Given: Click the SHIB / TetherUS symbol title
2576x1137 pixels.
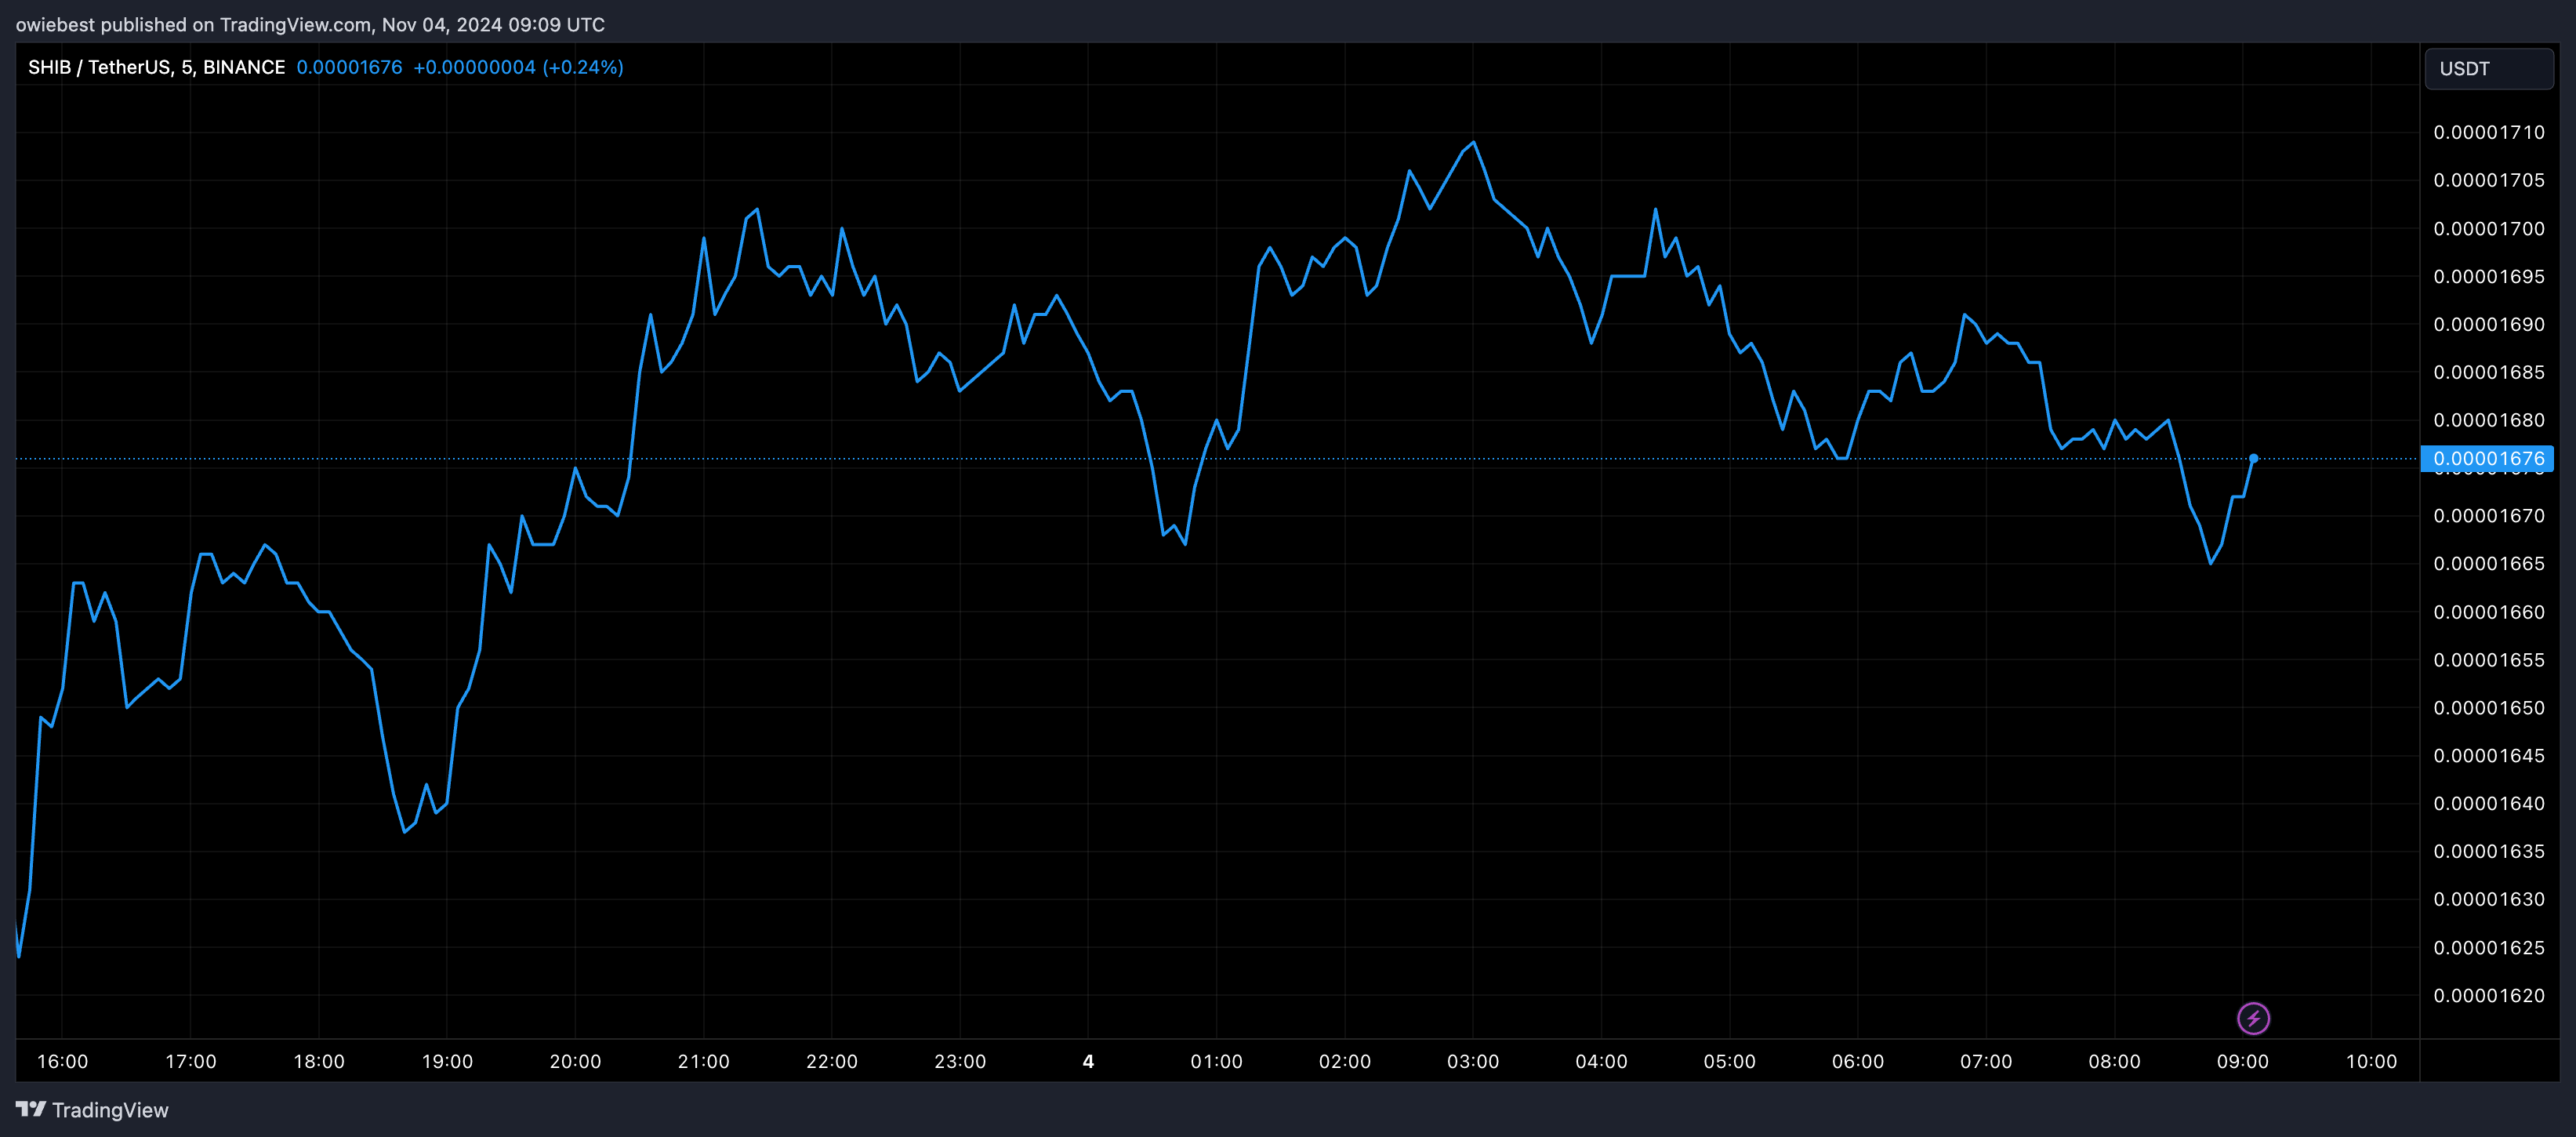Looking at the screenshot, I should click(156, 67).
